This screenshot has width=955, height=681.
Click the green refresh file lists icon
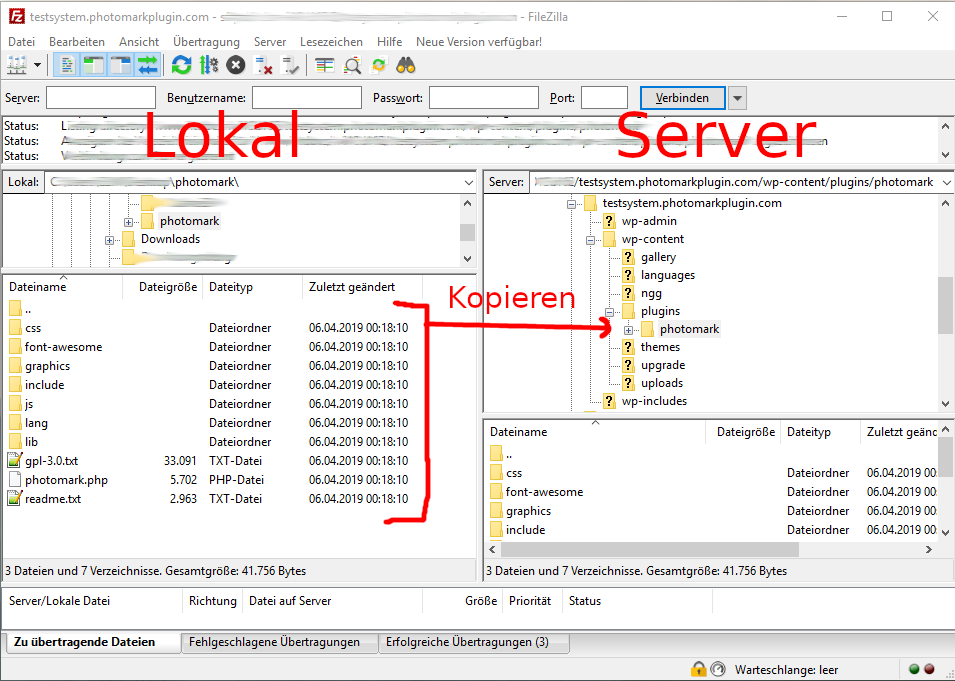[181, 66]
